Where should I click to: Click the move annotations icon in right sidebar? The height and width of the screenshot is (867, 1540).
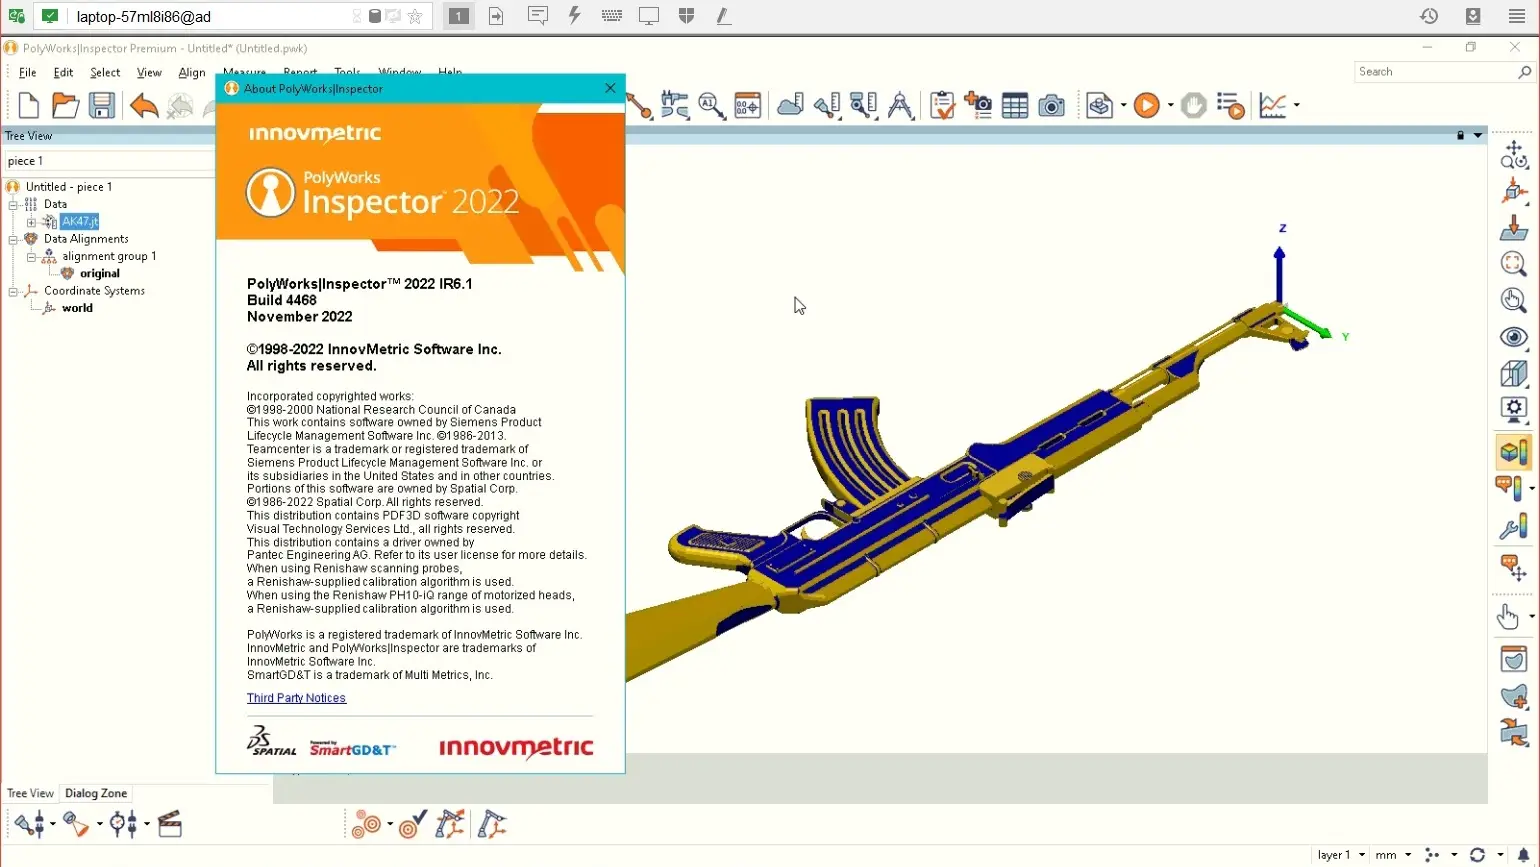click(1514, 567)
